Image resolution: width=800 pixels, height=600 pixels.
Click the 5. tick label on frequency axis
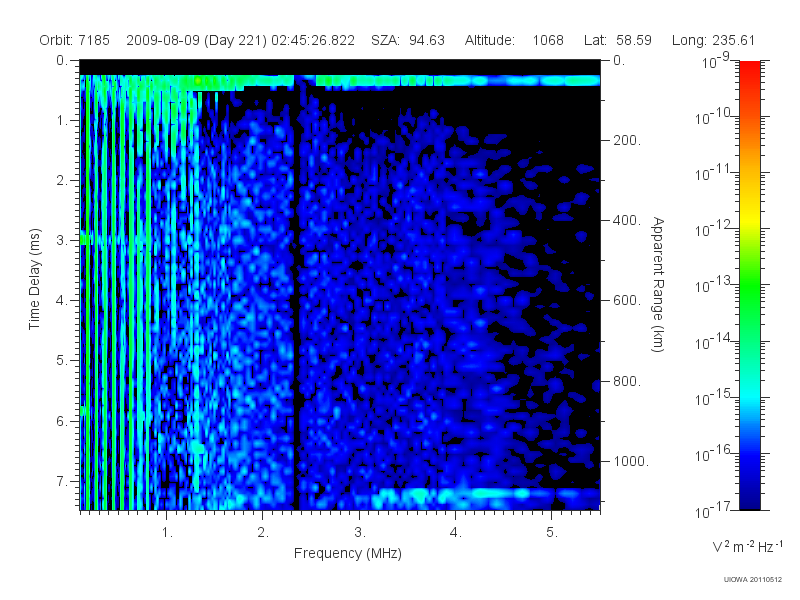552,533
